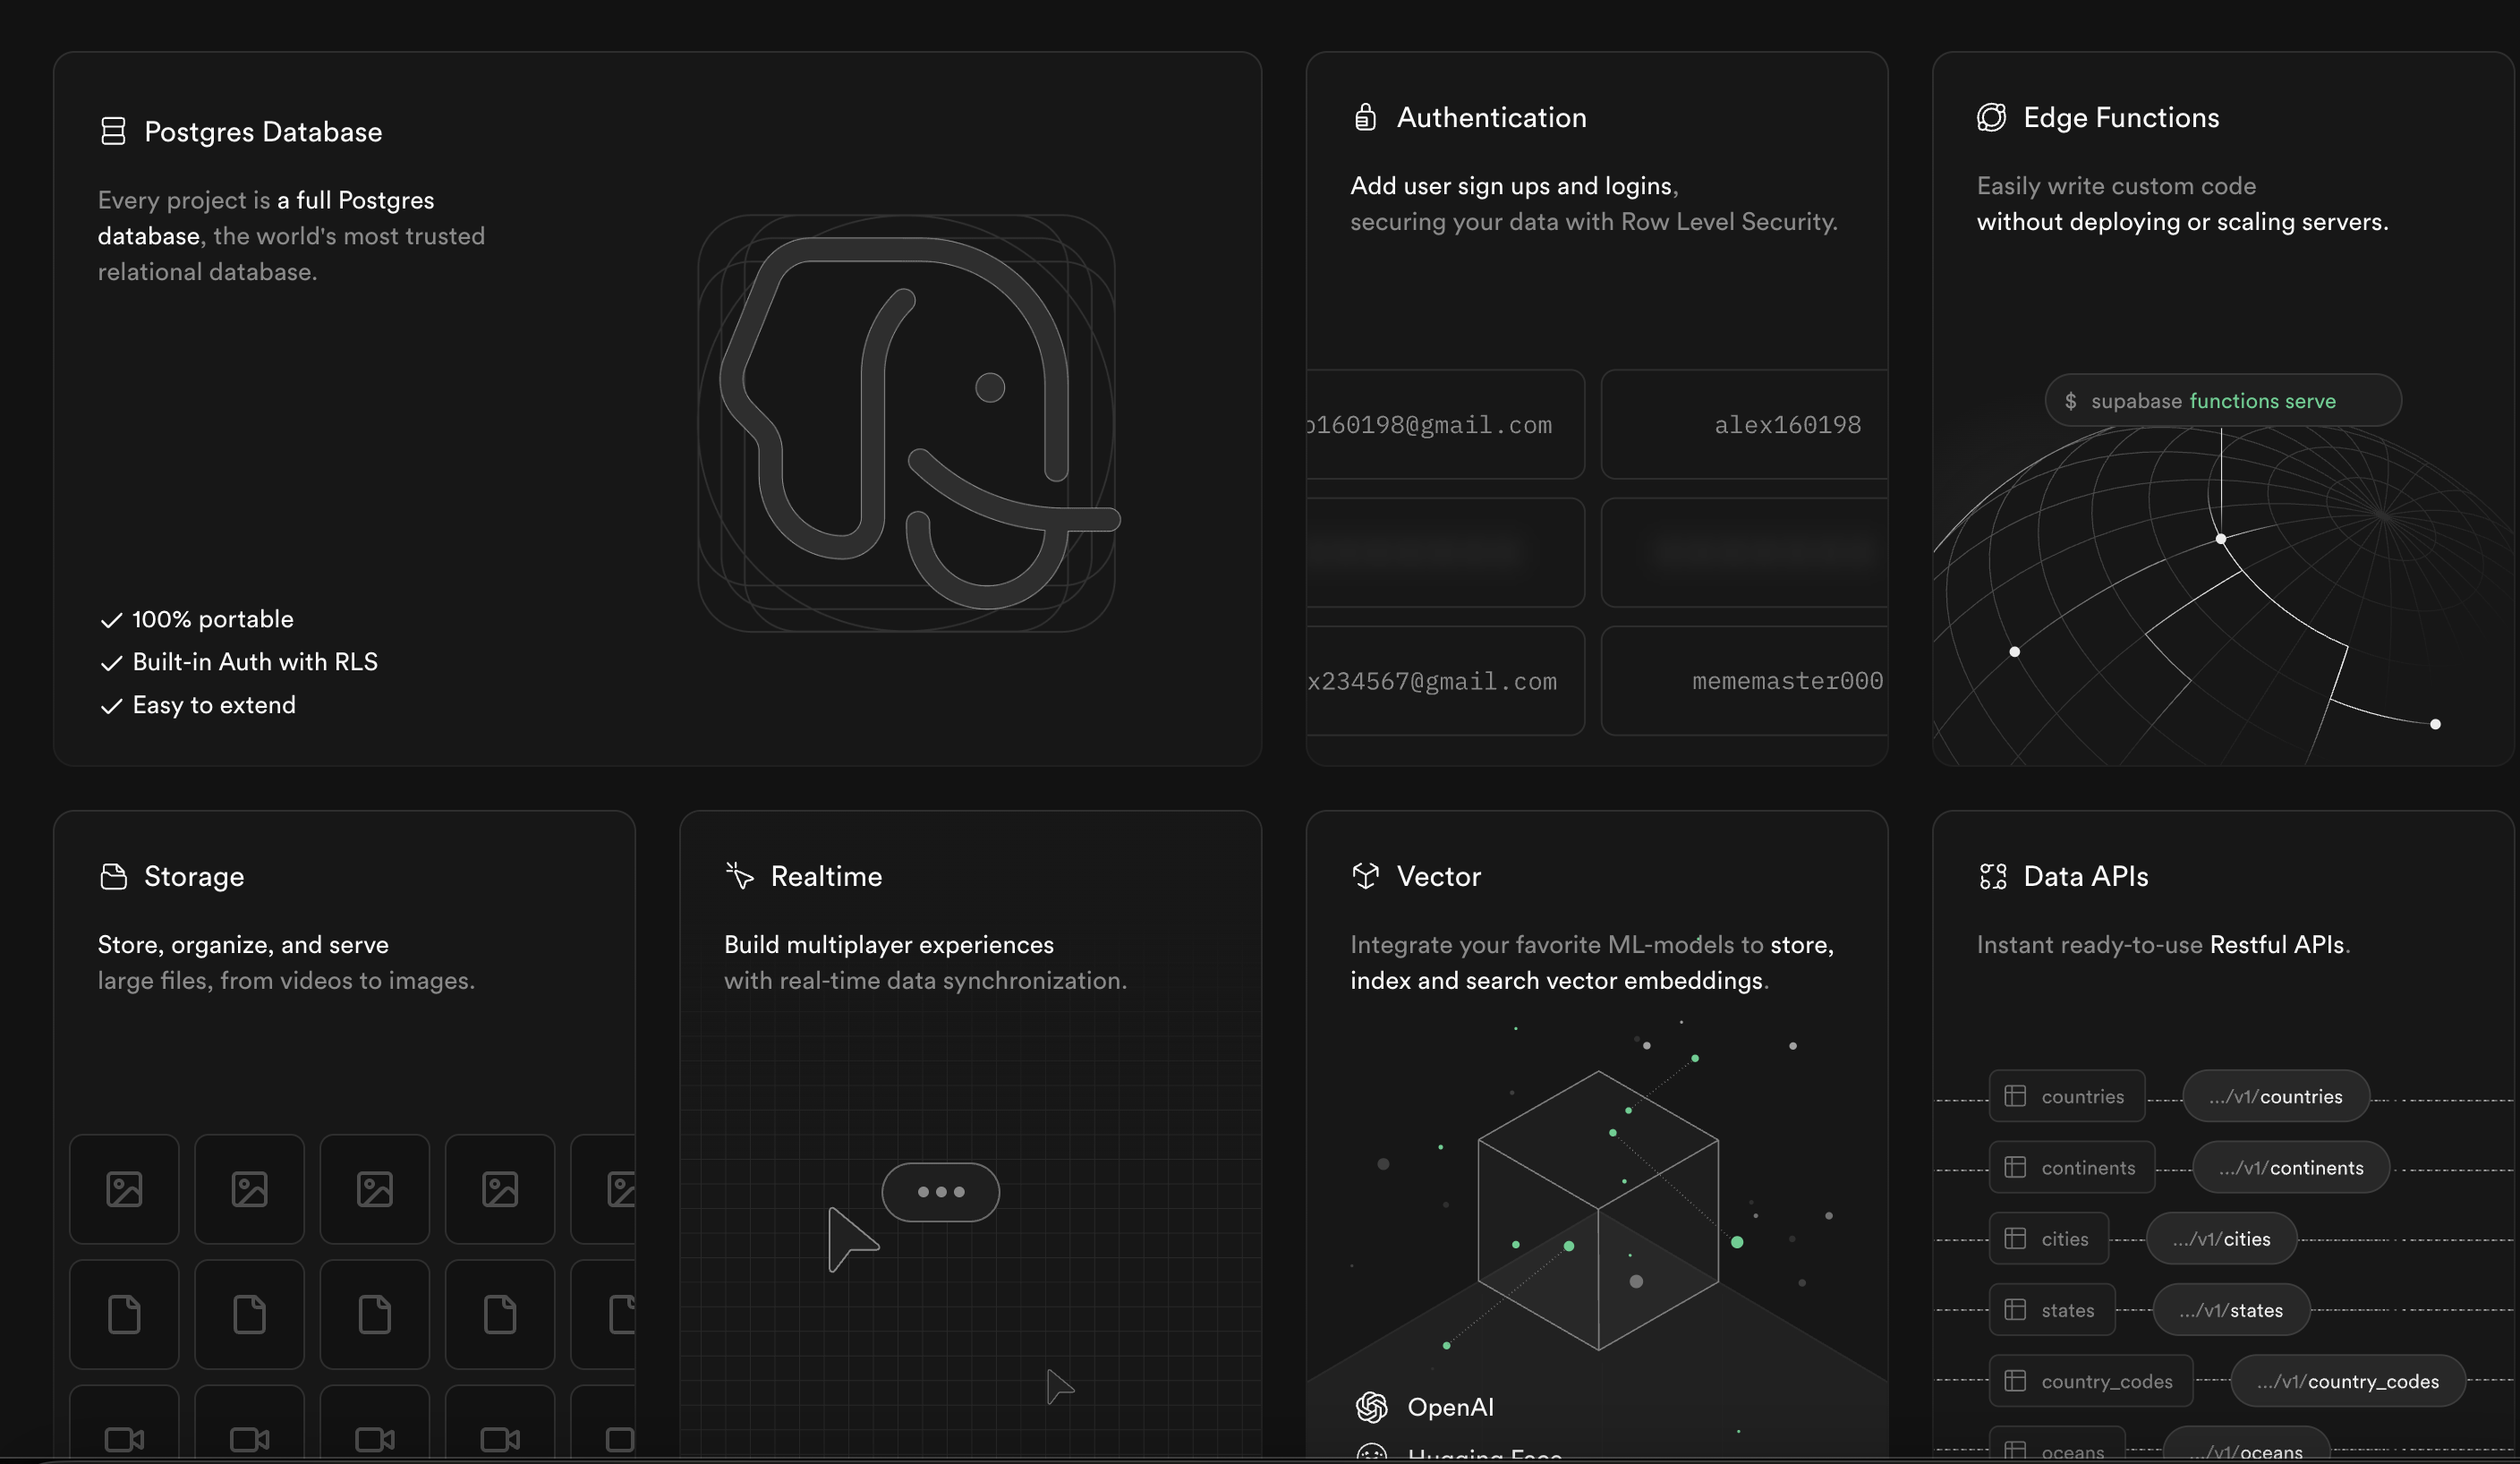Click the .../v1/countries endpoint pill
This screenshot has width=2520, height=1464.
(2275, 1096)
